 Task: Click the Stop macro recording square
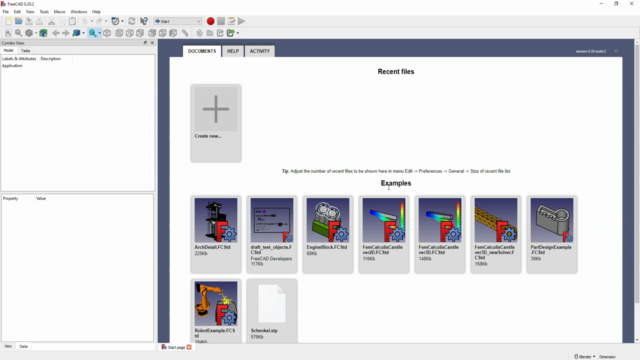[221, 21]
